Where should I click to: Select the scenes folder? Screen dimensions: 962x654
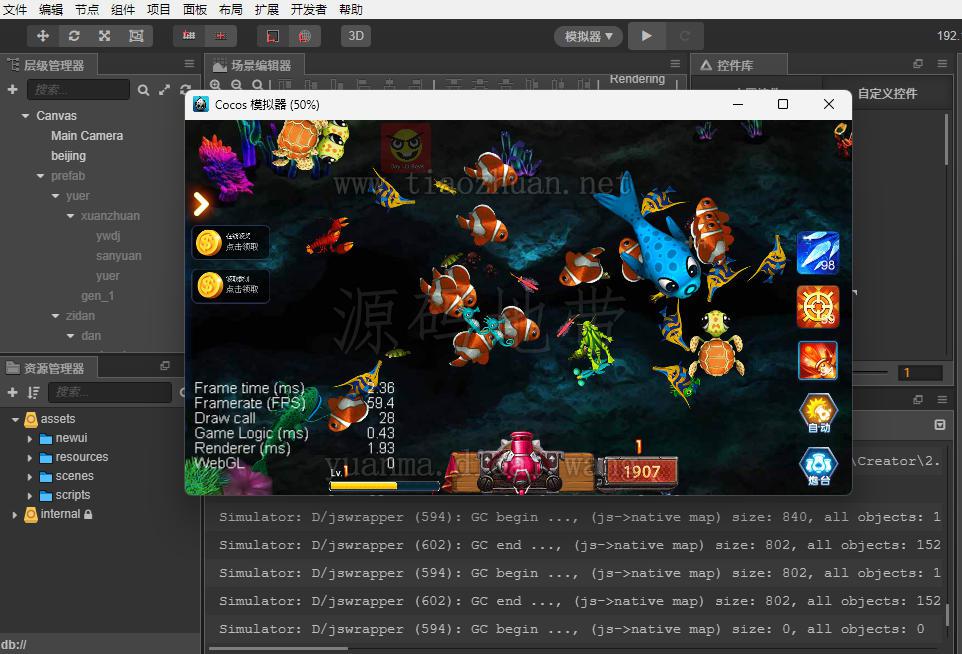[74, 476]
